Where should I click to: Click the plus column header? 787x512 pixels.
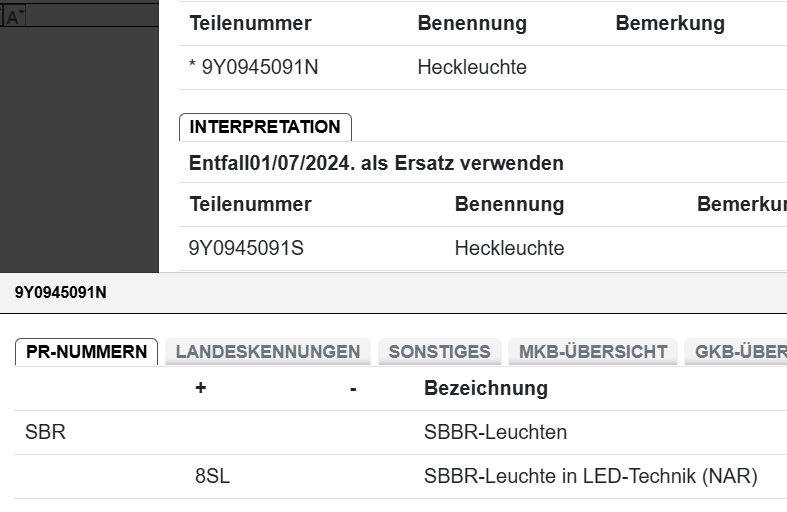[x=200, y=388]
